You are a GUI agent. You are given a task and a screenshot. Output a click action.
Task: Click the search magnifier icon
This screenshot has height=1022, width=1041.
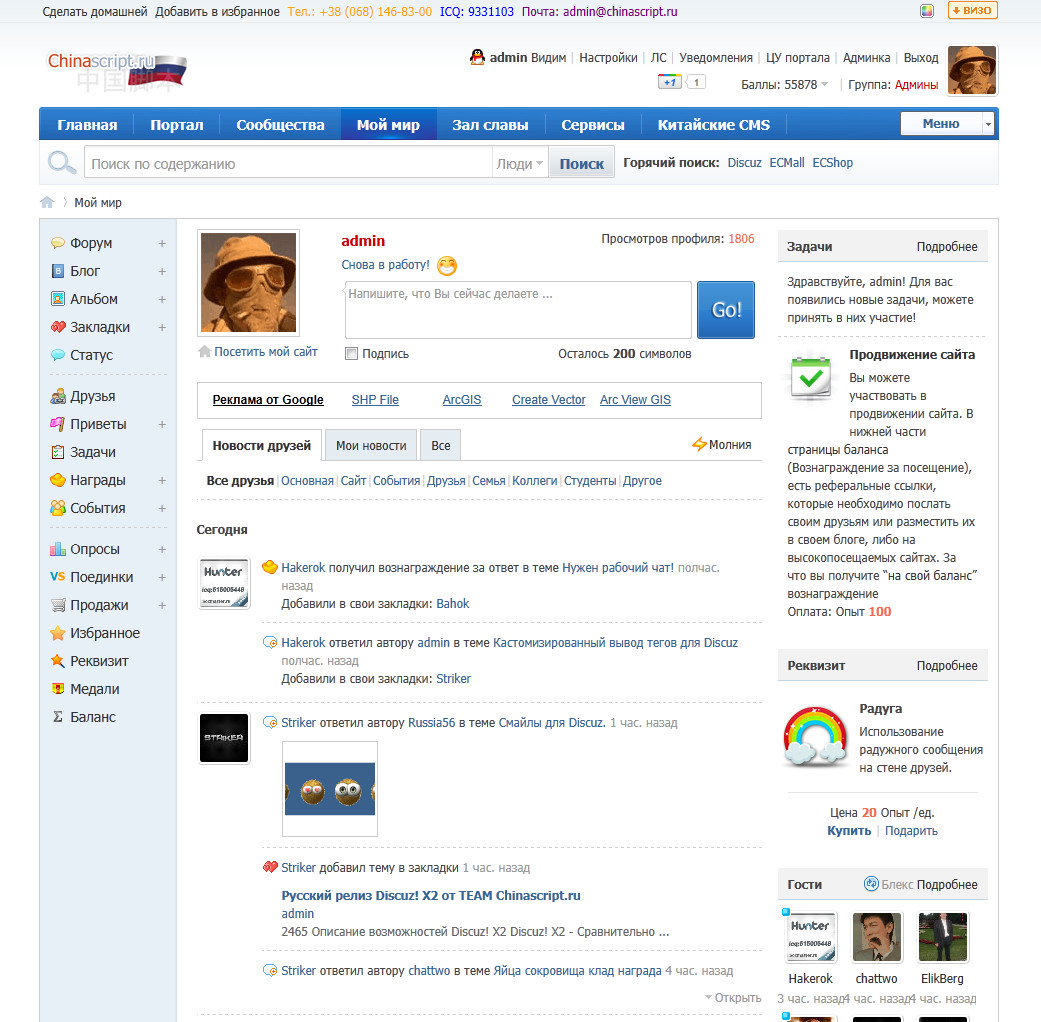(x=62, y=162)
